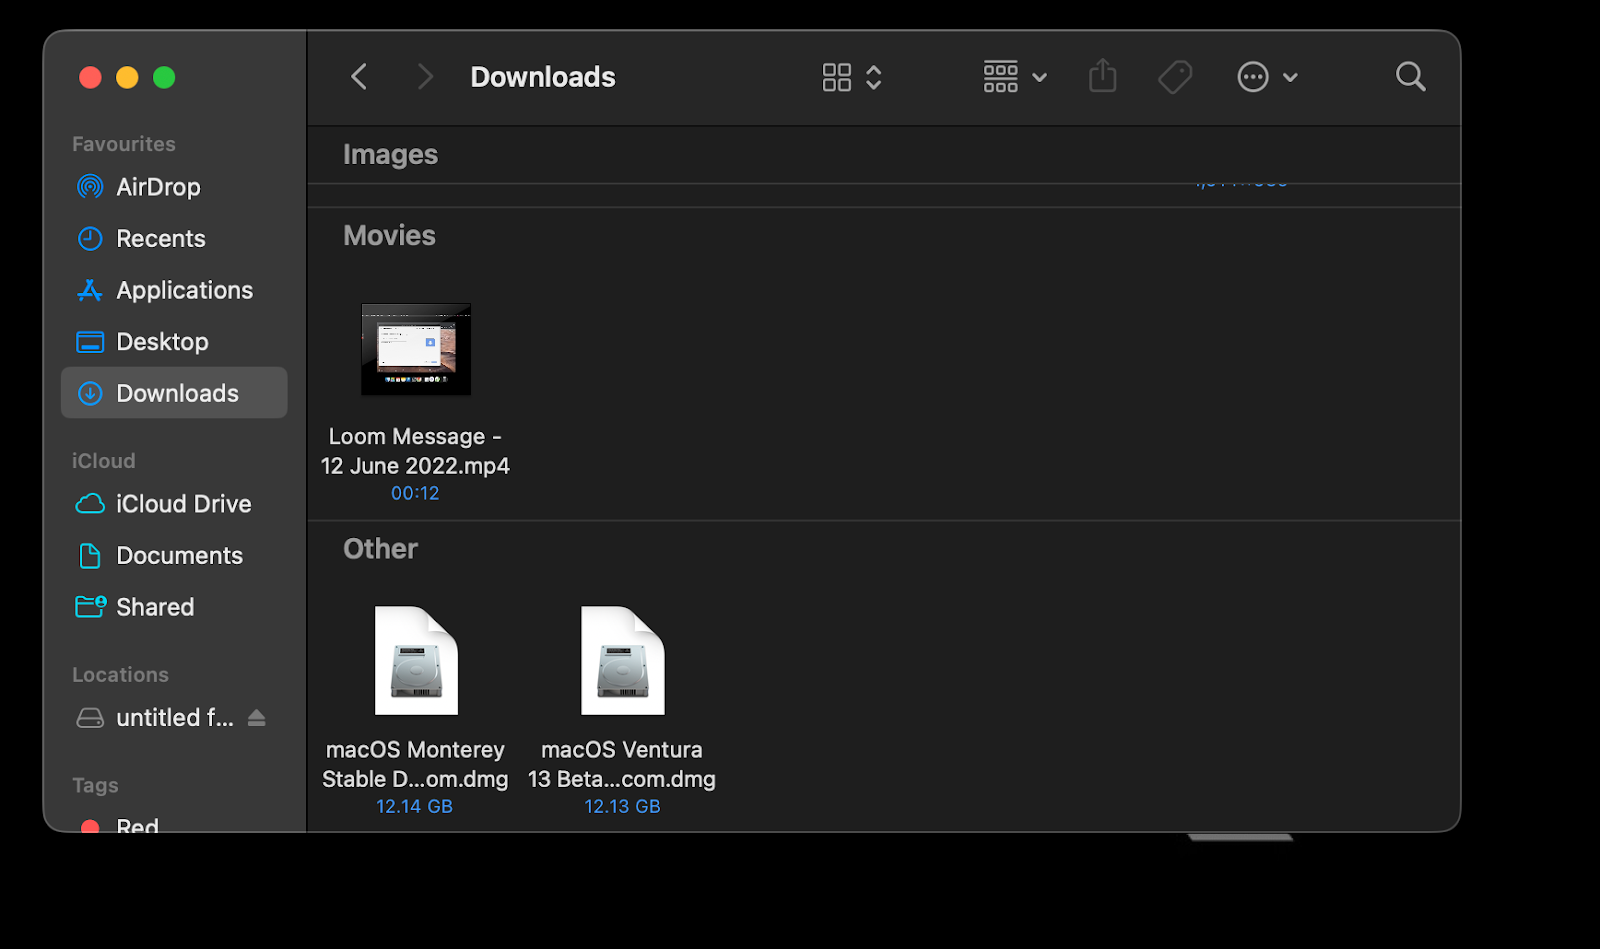Viewport: 1600px width, 949px height.
Task: Click the AirDrop sidebar icon
Action: 90,187
